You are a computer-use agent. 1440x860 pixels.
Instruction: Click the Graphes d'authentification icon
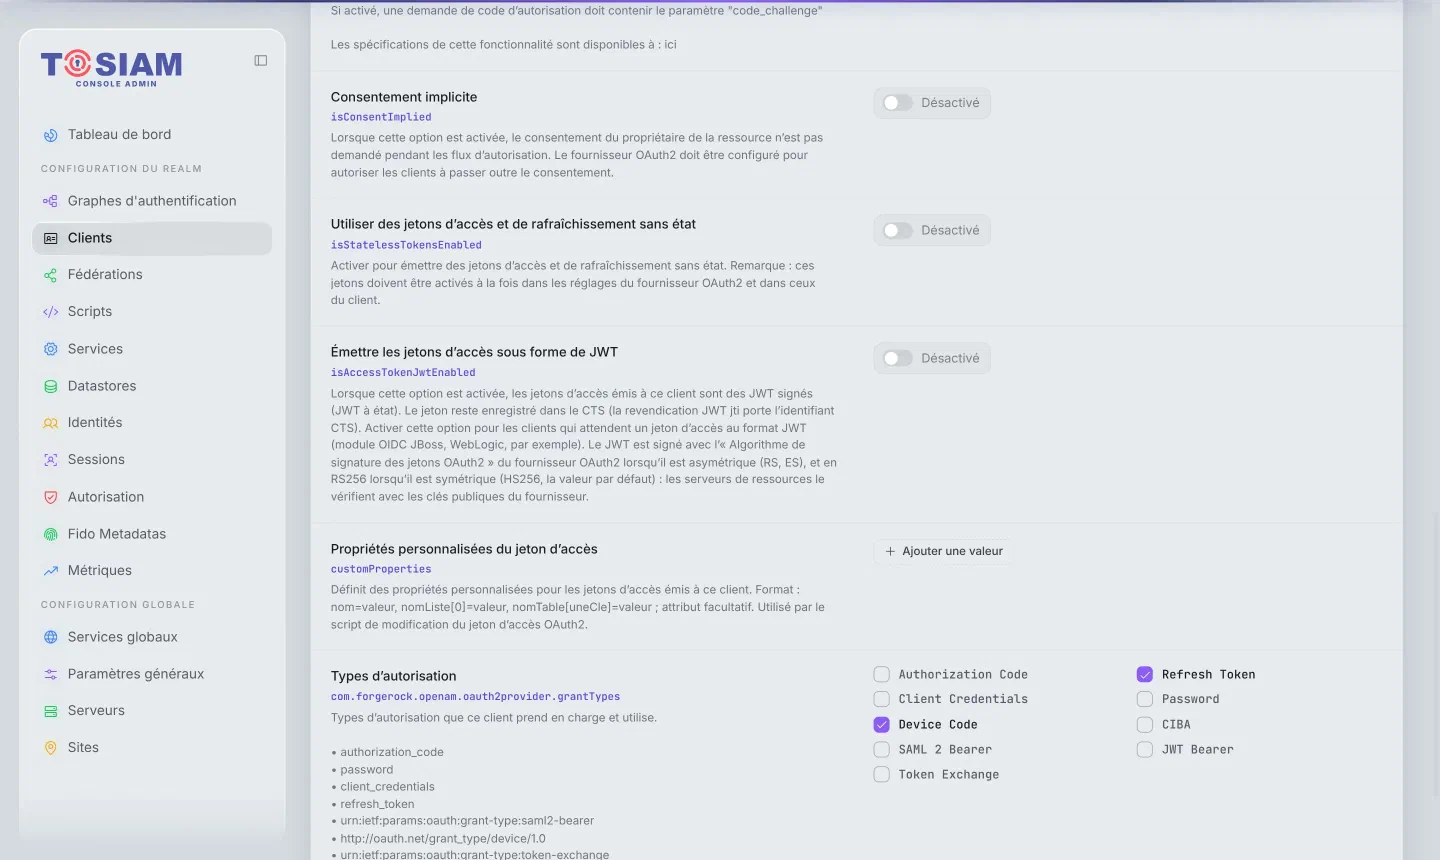(51, 201)
